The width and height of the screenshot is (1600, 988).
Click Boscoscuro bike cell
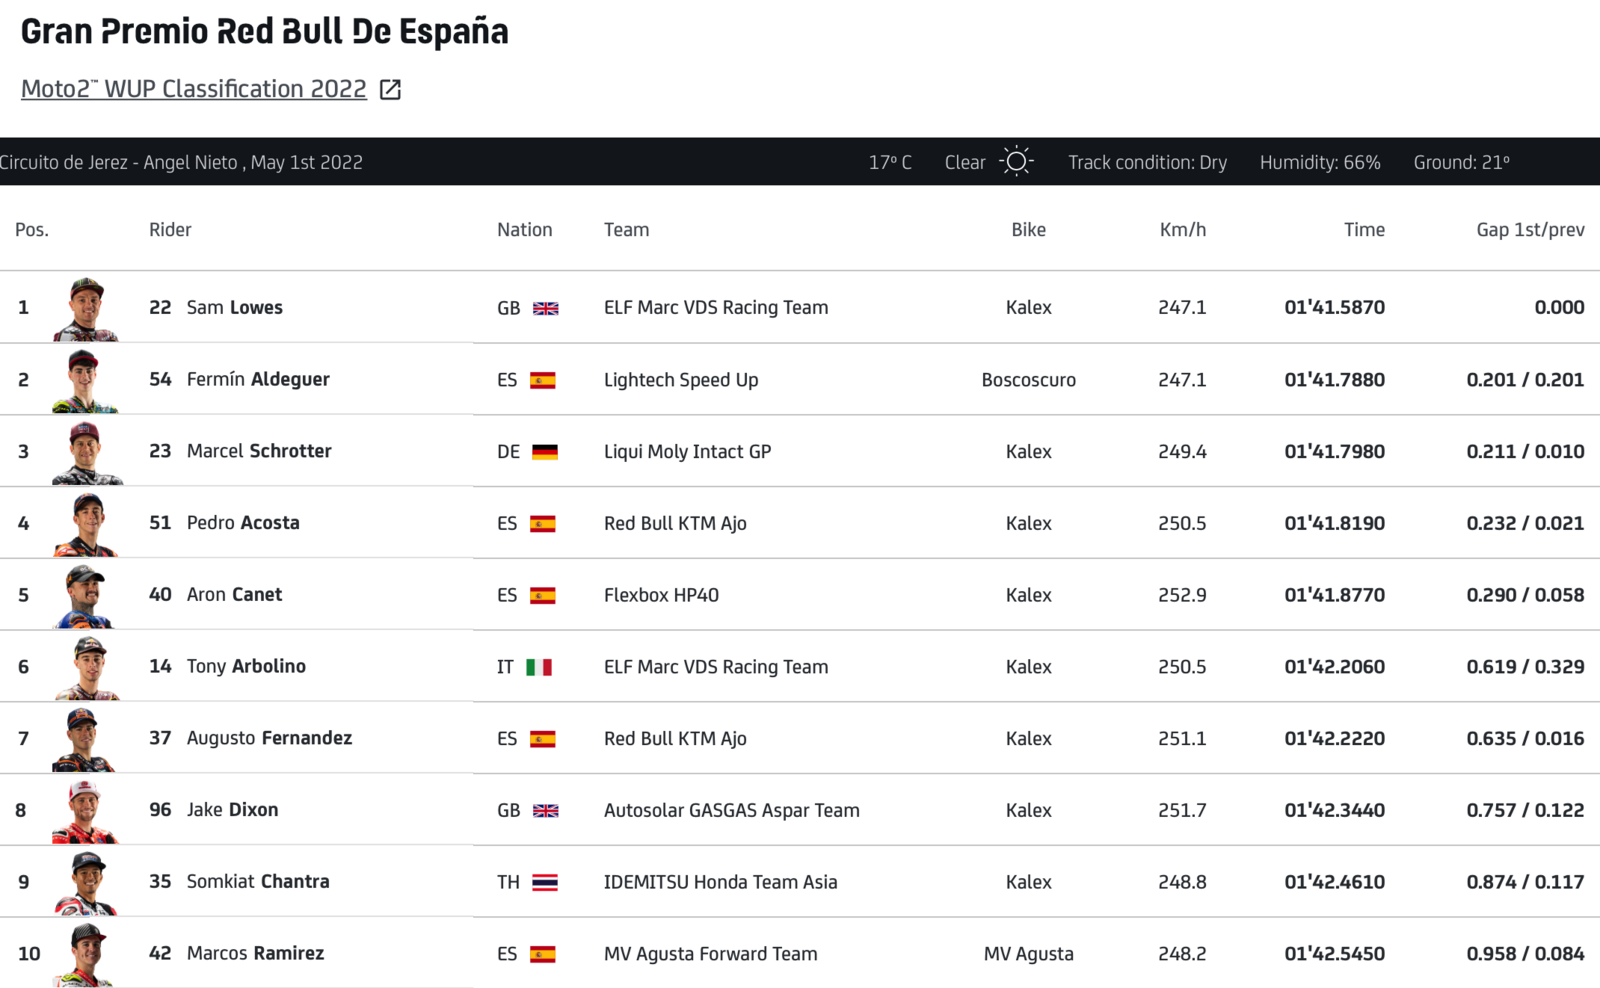coord(1029,380)
